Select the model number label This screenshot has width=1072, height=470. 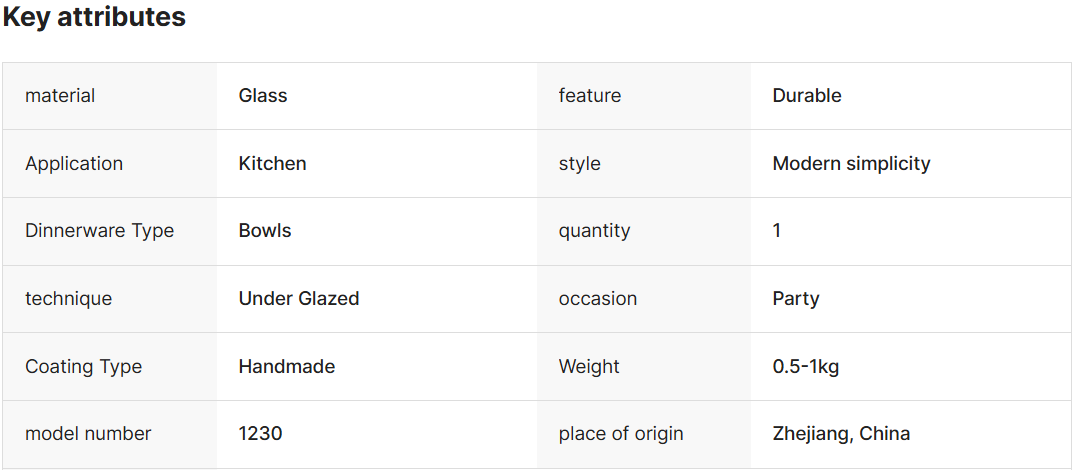click(x=88, y=434)
